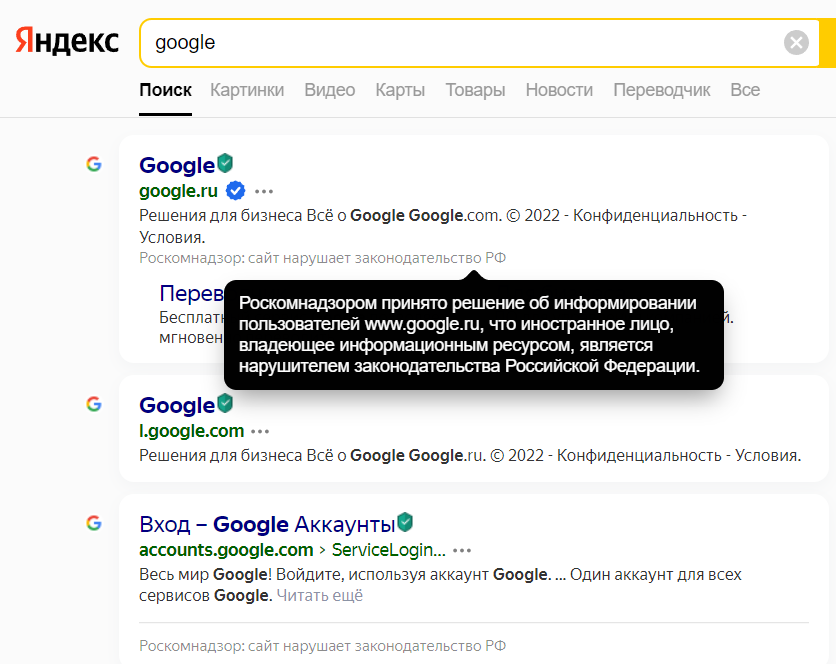Click the Читать ещё link
Image resolution: width=836 pixels, height=664 pixels.
pyautogui.click(x=319, y=595)
